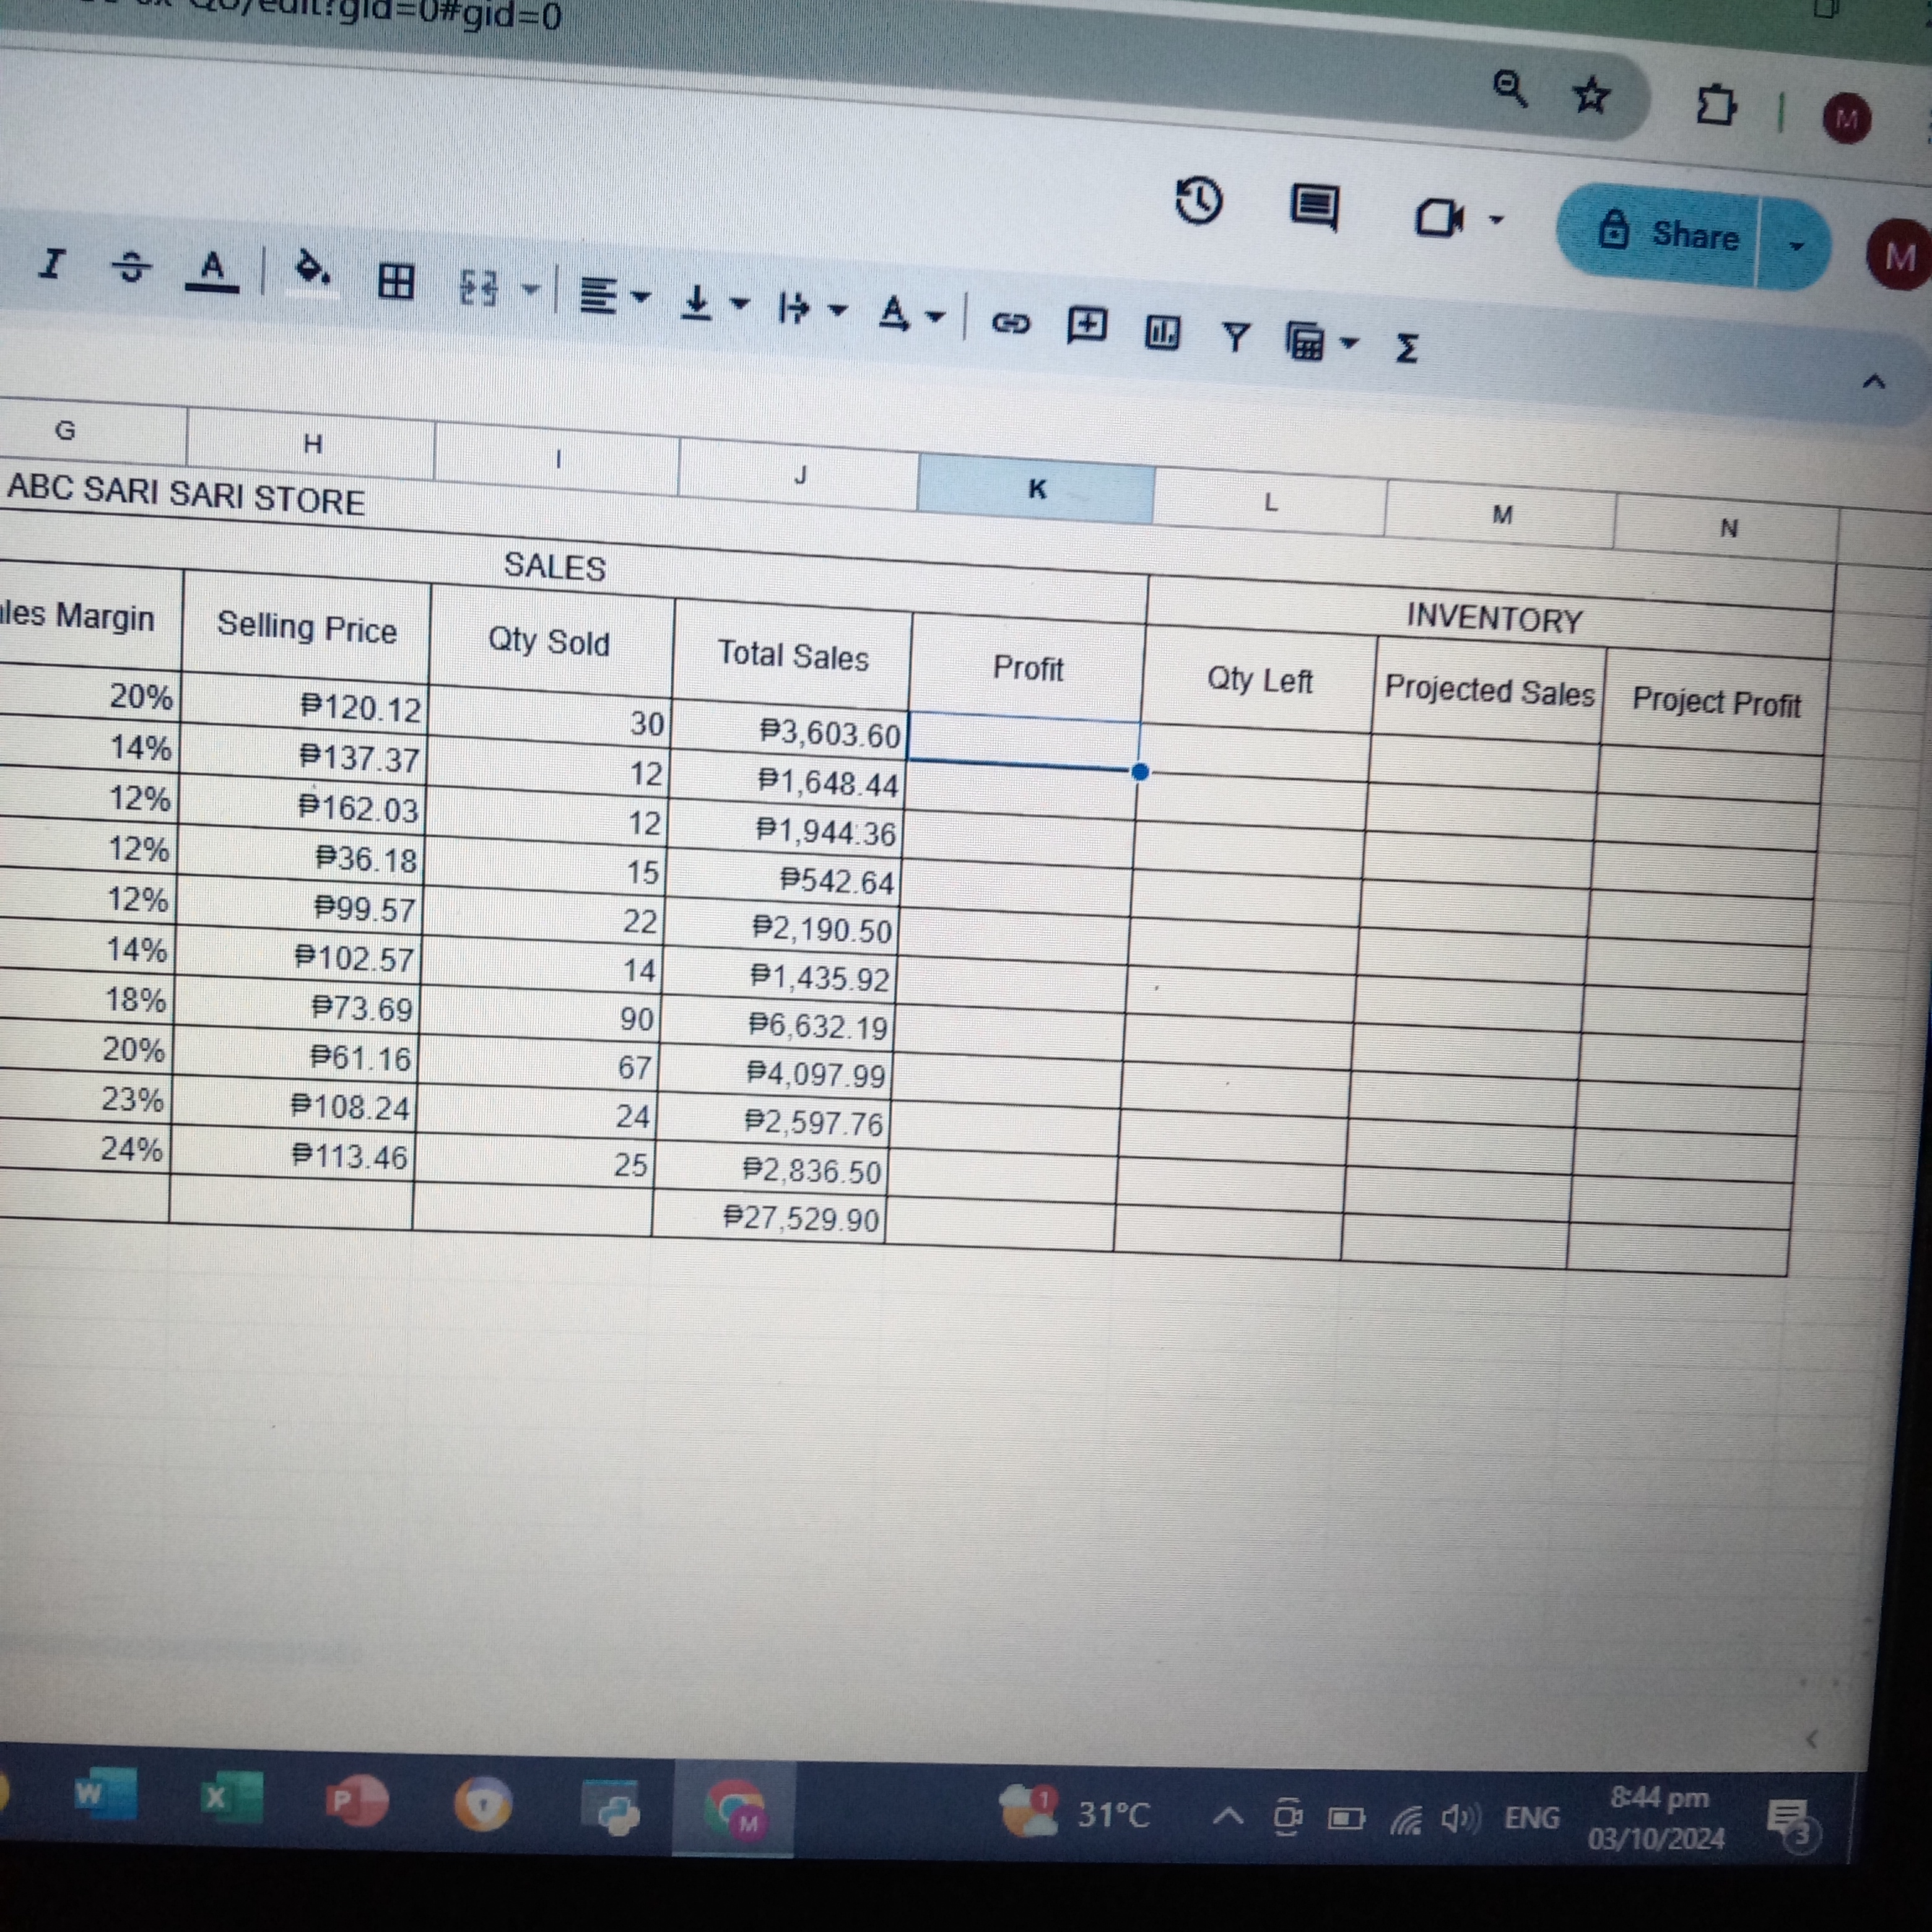Open the comments history icon
Image resolution: width=1932 pixels, height=1932 pixels.
tap(1314, 208)
